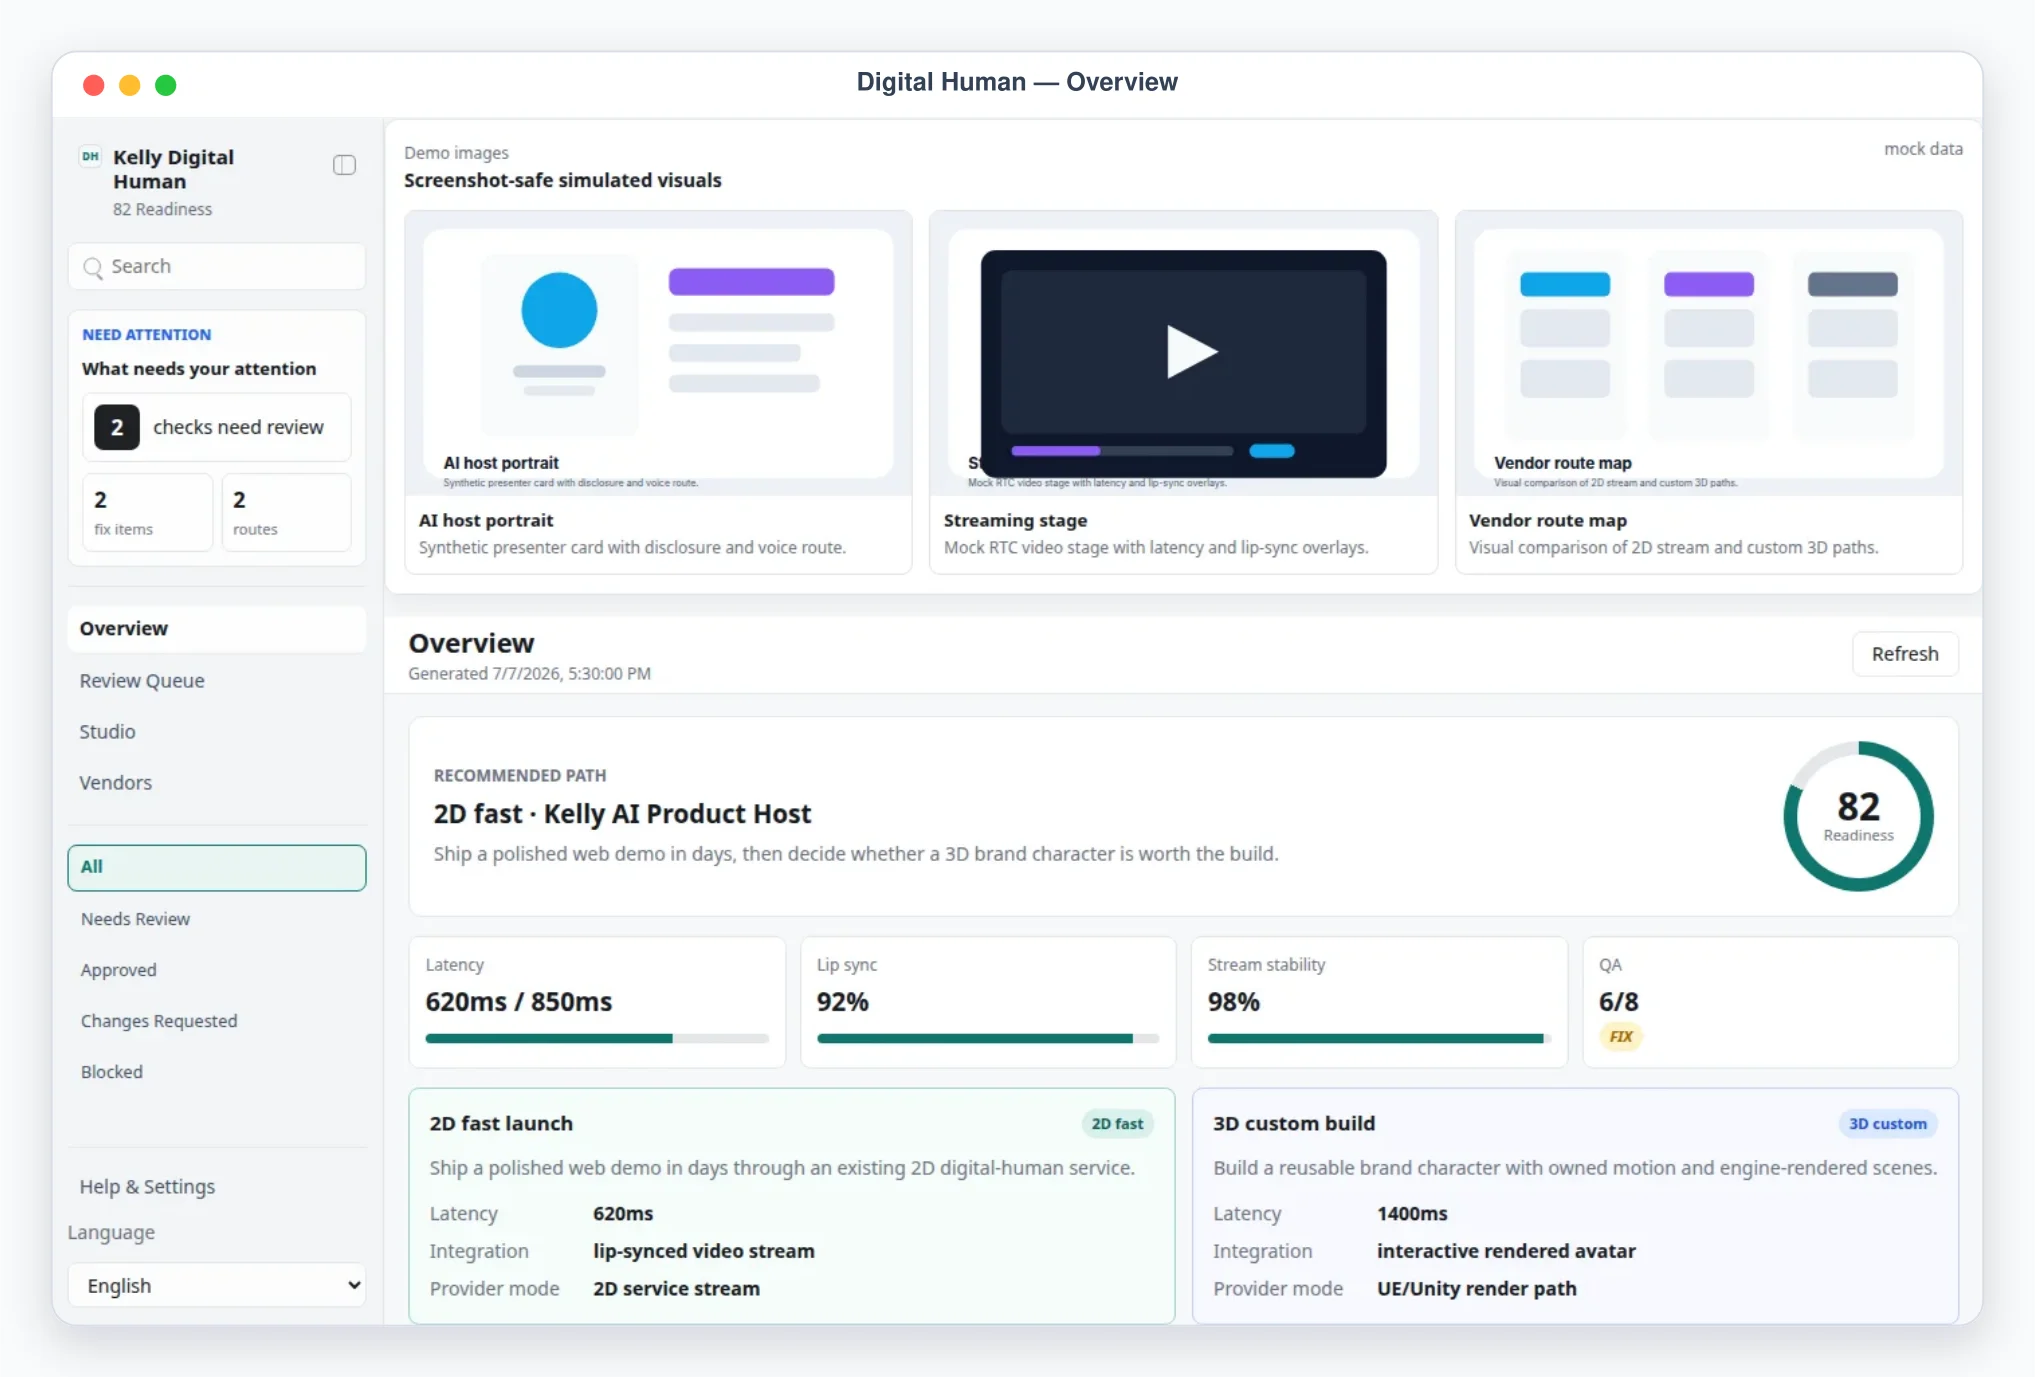Click the 98% stream stability value
The image size is (2035, 1377).
(x=1234, y=1002)
